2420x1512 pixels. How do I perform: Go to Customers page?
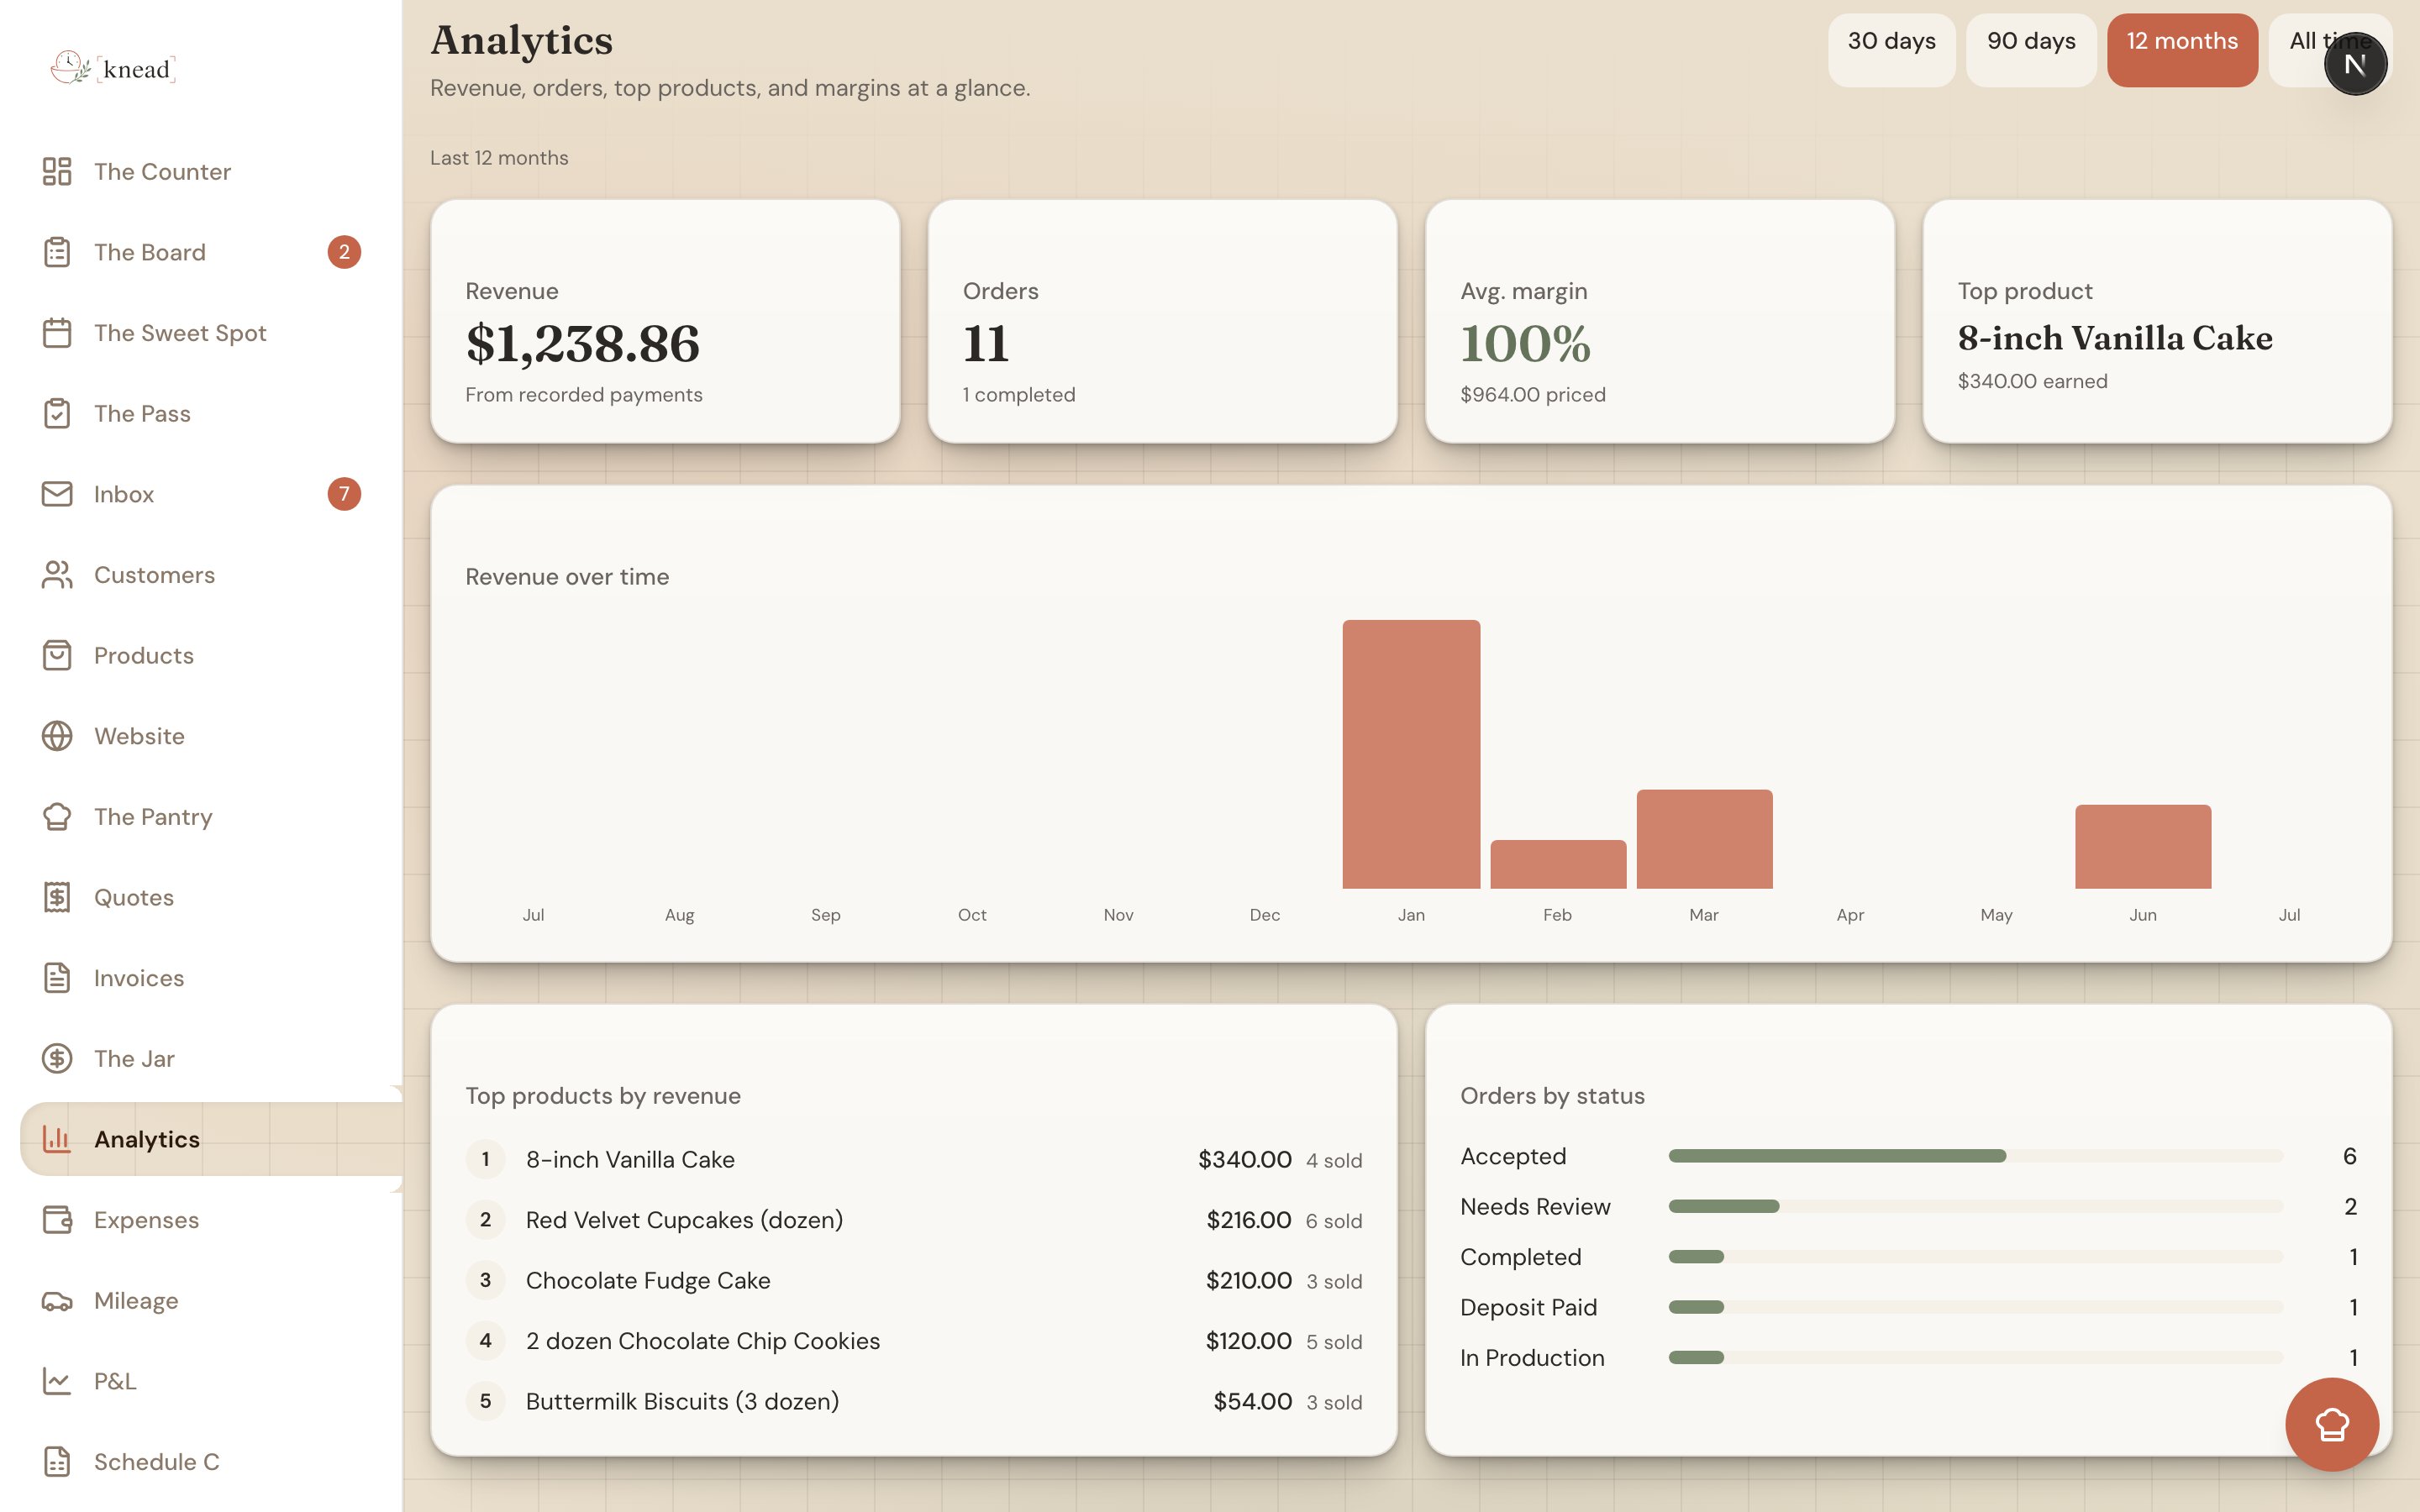211,575
